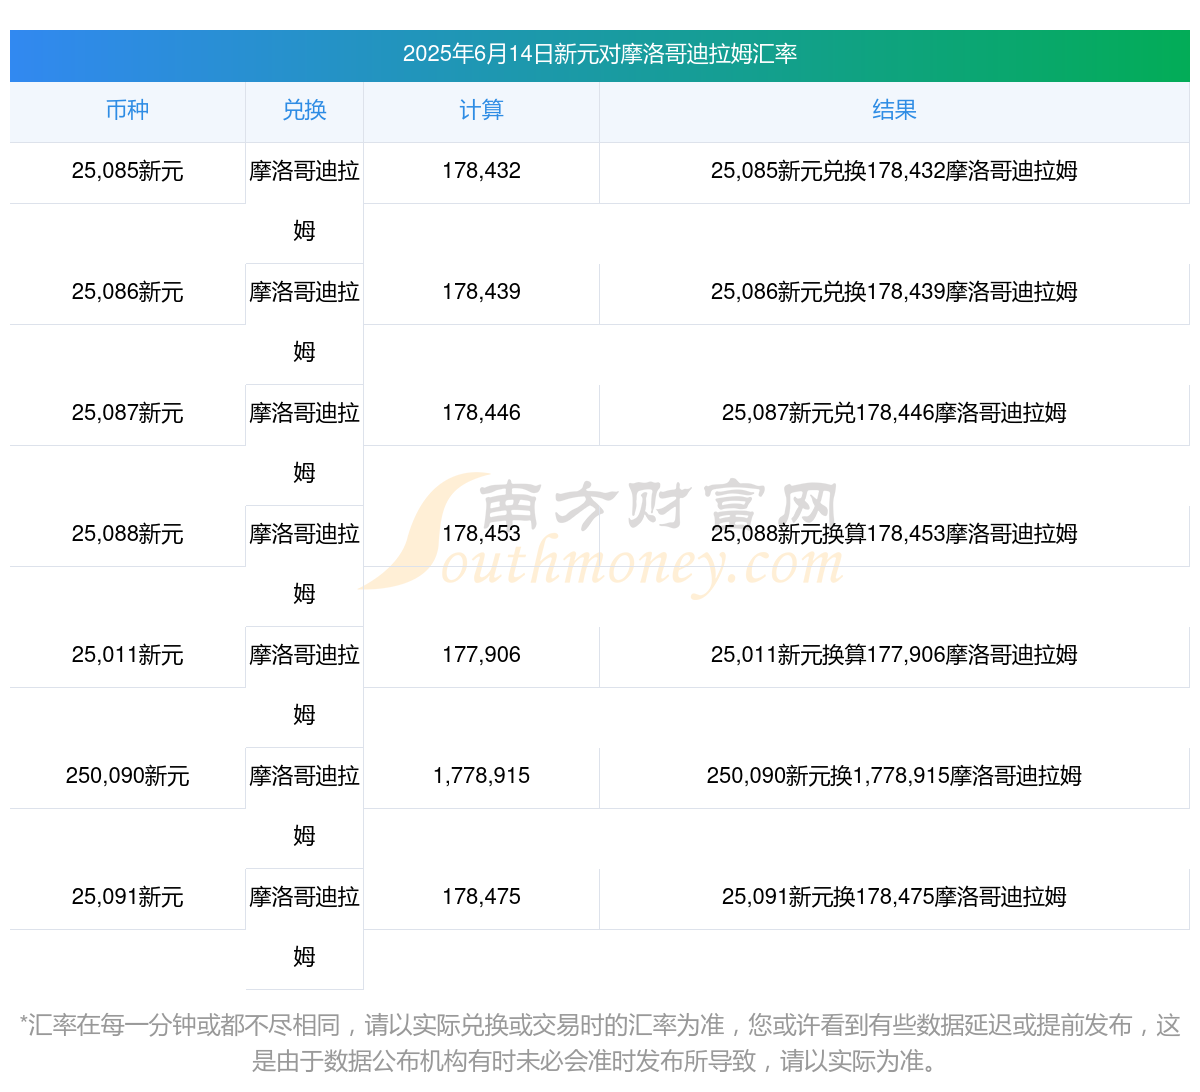Screen dimensions: 1200x1092
Task: Click the 25,086新元 cell
Action: [127, 292]
